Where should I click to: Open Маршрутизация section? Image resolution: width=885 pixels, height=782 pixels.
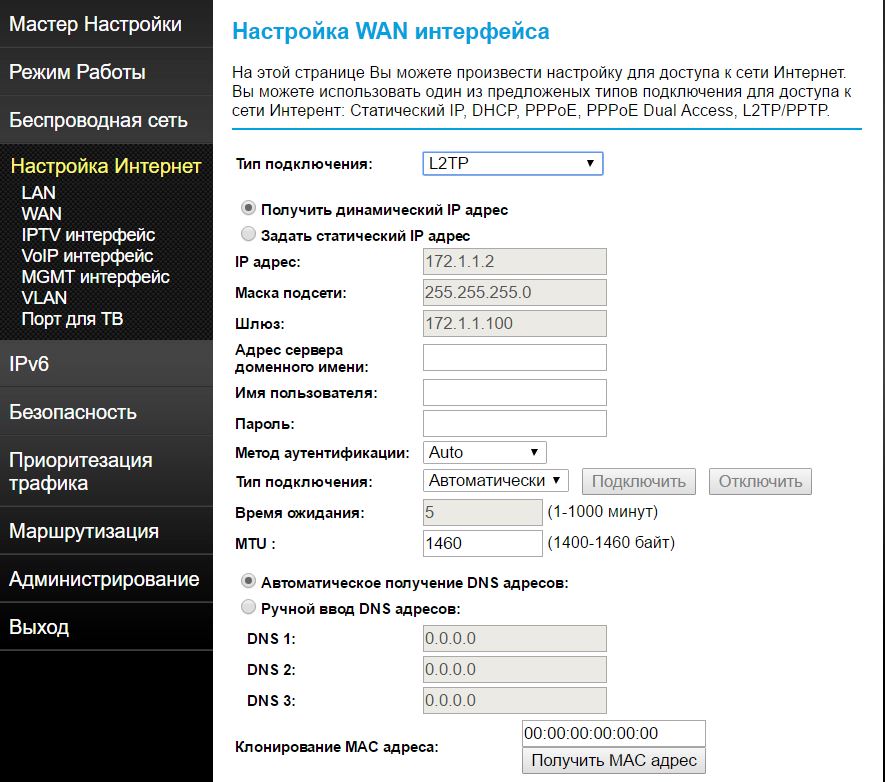(84, 531)
